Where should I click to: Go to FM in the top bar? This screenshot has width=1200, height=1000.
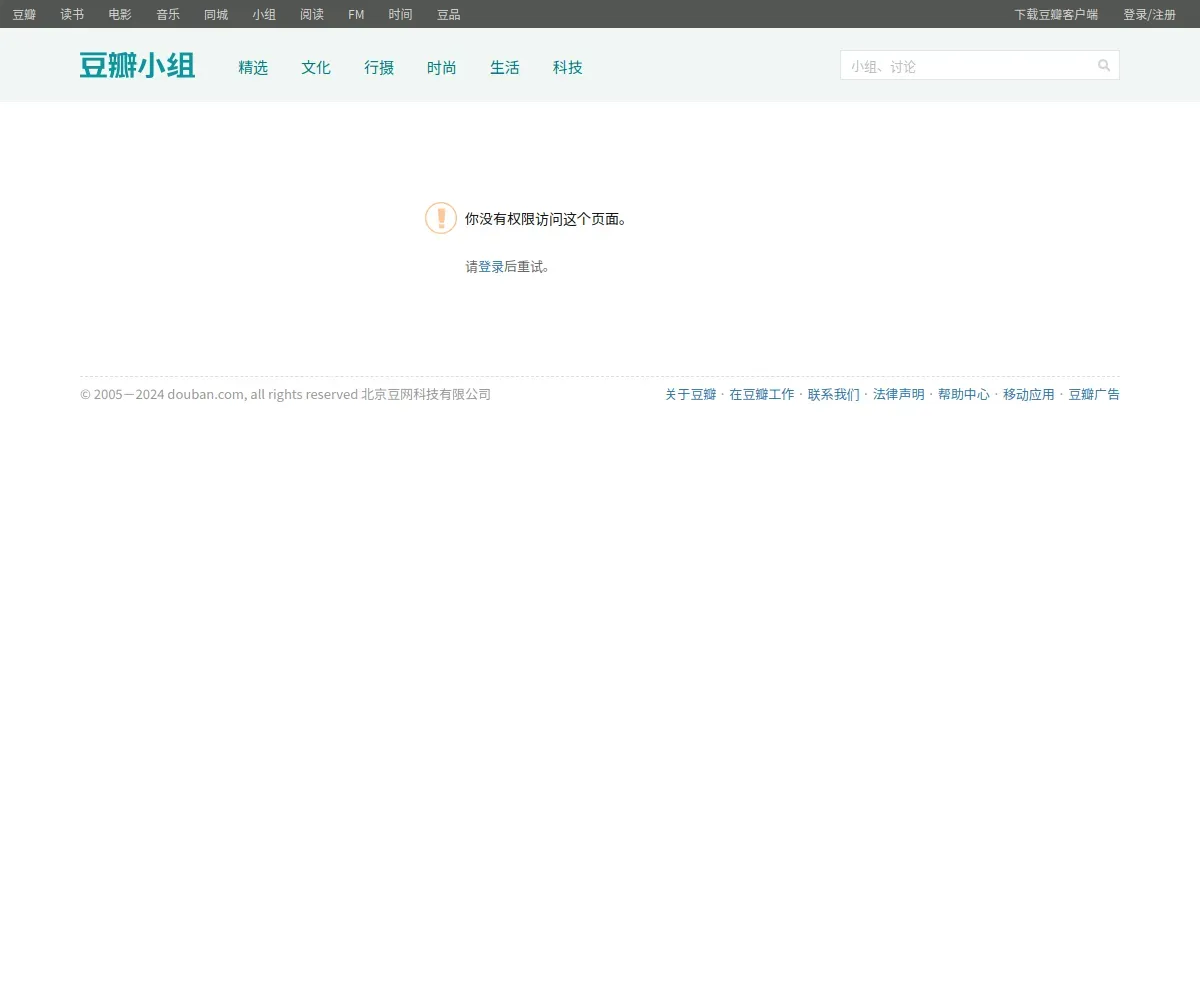pyautogui.click(x=356, y=14)
